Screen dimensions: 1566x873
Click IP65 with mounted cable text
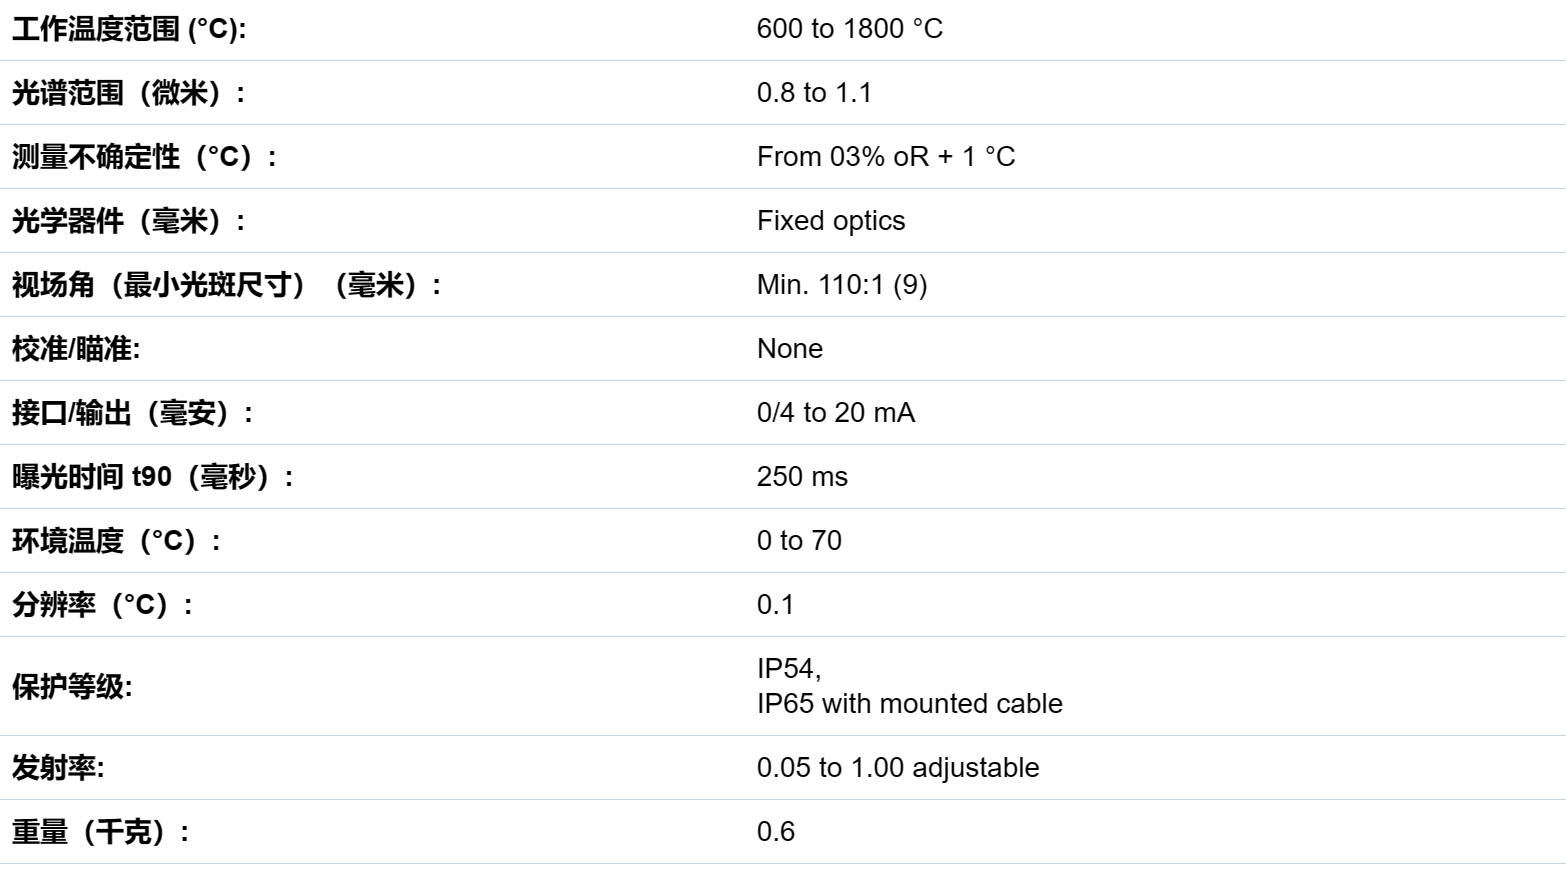pyautogui.click(x=909, y=704)
